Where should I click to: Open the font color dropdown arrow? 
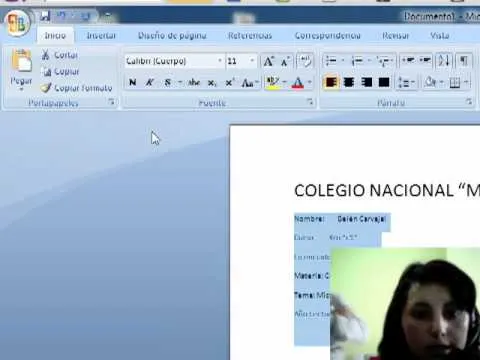tap(309, 82)
